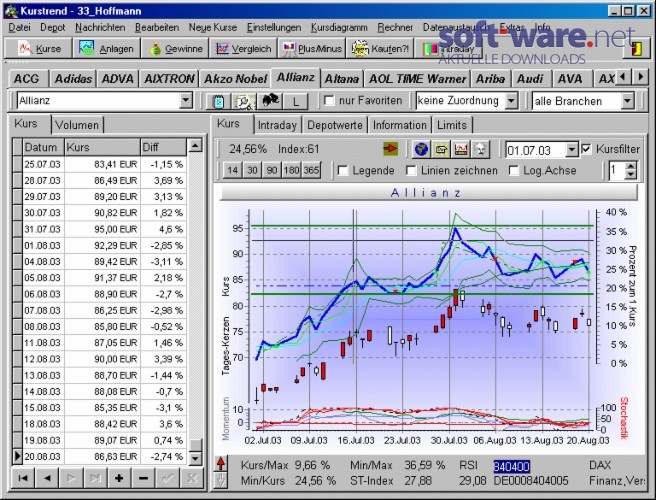Click the notebook icon next to Allianz combo
Image resolution: width=656 pixels, height=500 pixels.
coord(218,101)
